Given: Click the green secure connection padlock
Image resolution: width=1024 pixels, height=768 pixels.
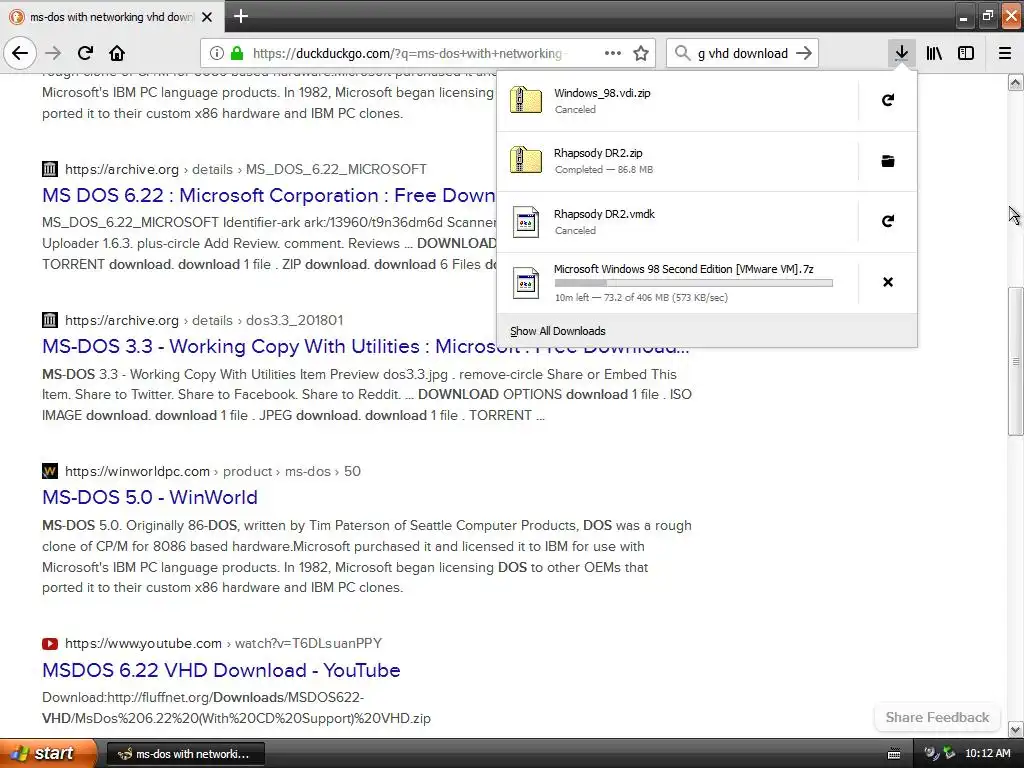Looking at the screenshot, I should [237, 53].
